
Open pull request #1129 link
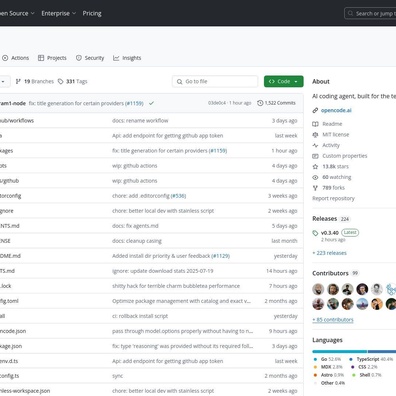(221, 256)
